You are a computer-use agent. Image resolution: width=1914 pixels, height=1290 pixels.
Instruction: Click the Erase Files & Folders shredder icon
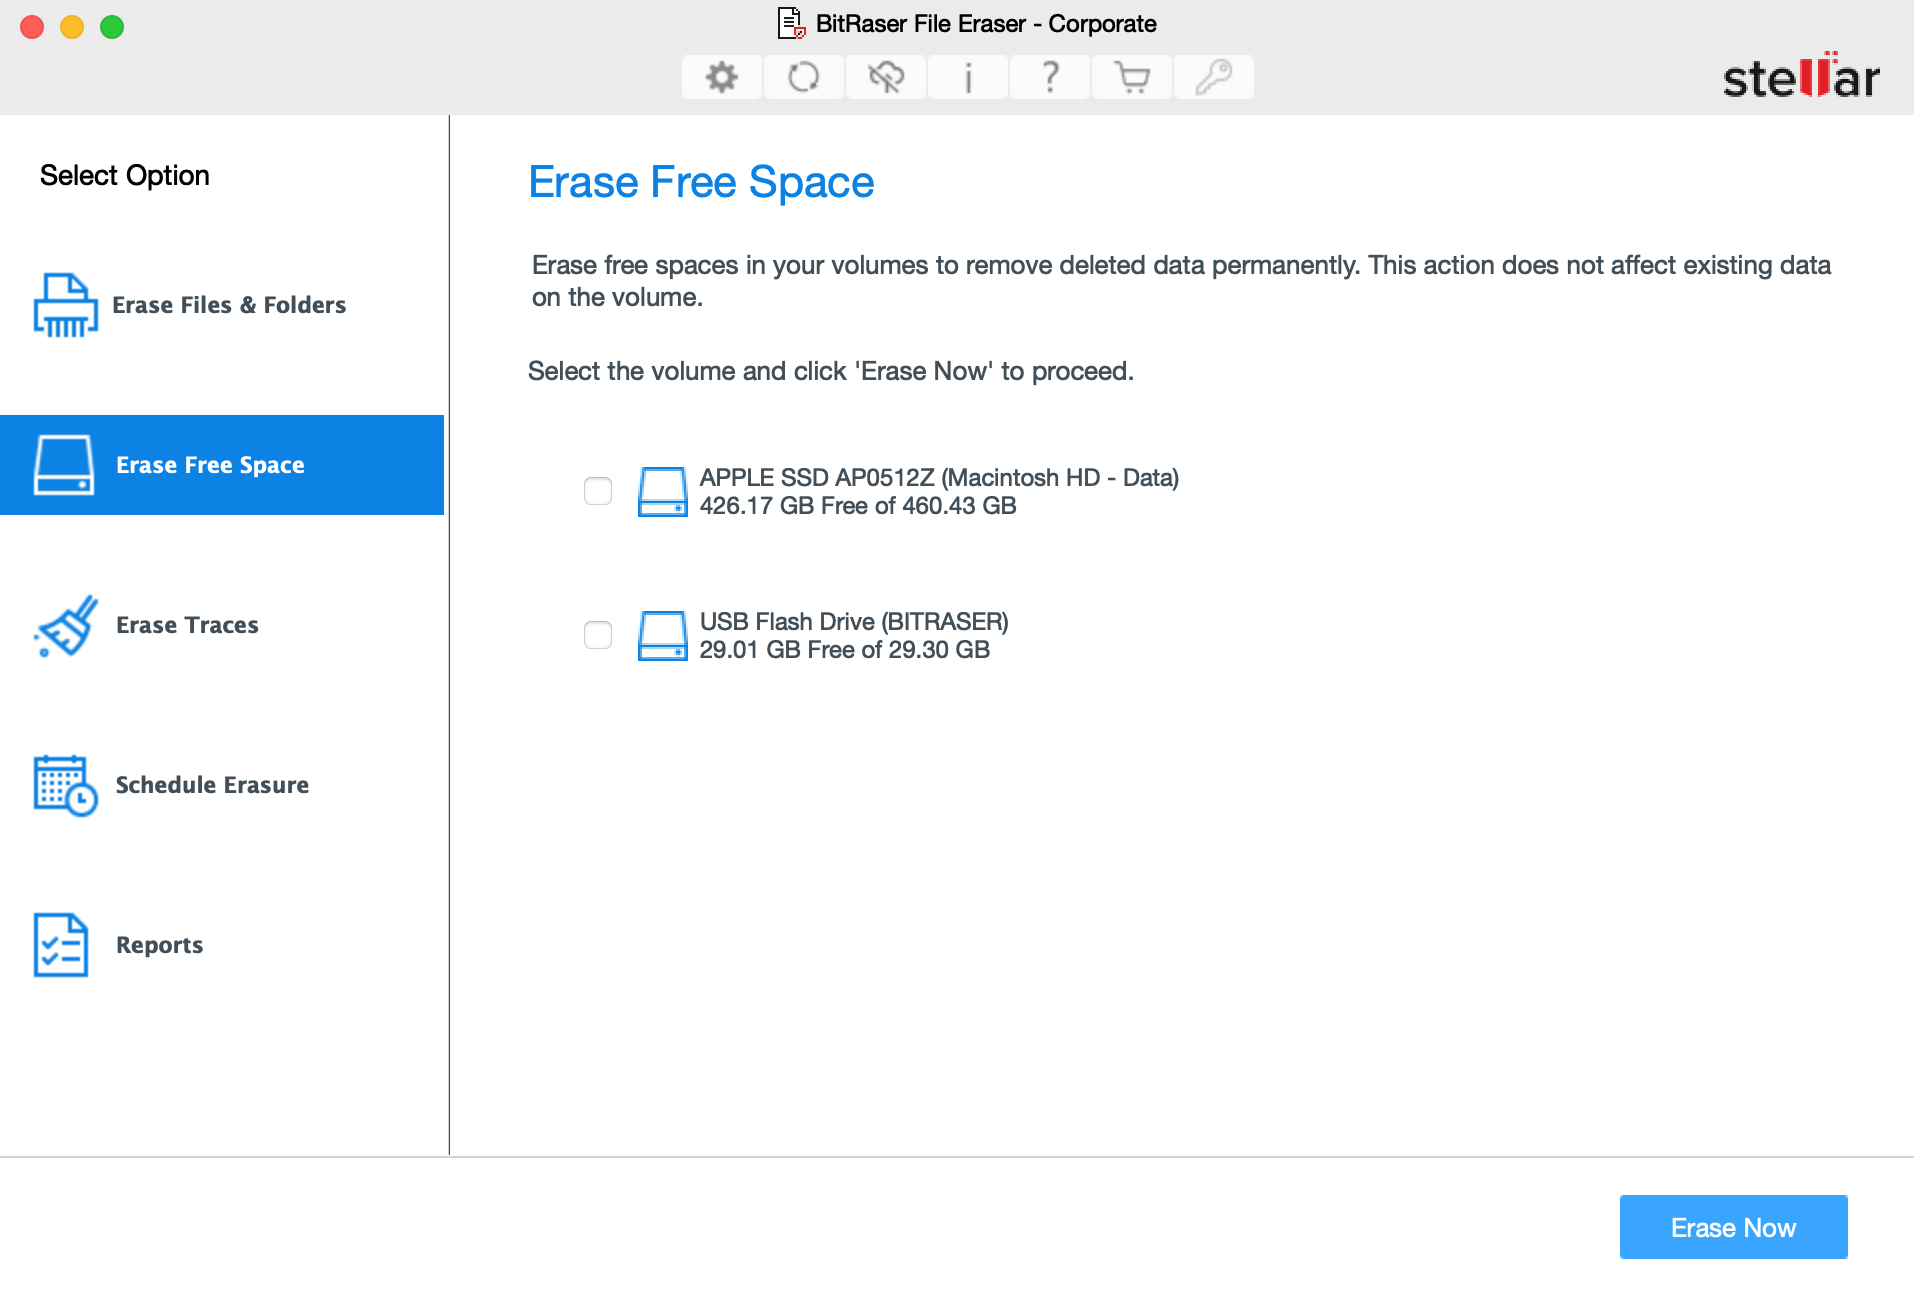pos(65,305)
